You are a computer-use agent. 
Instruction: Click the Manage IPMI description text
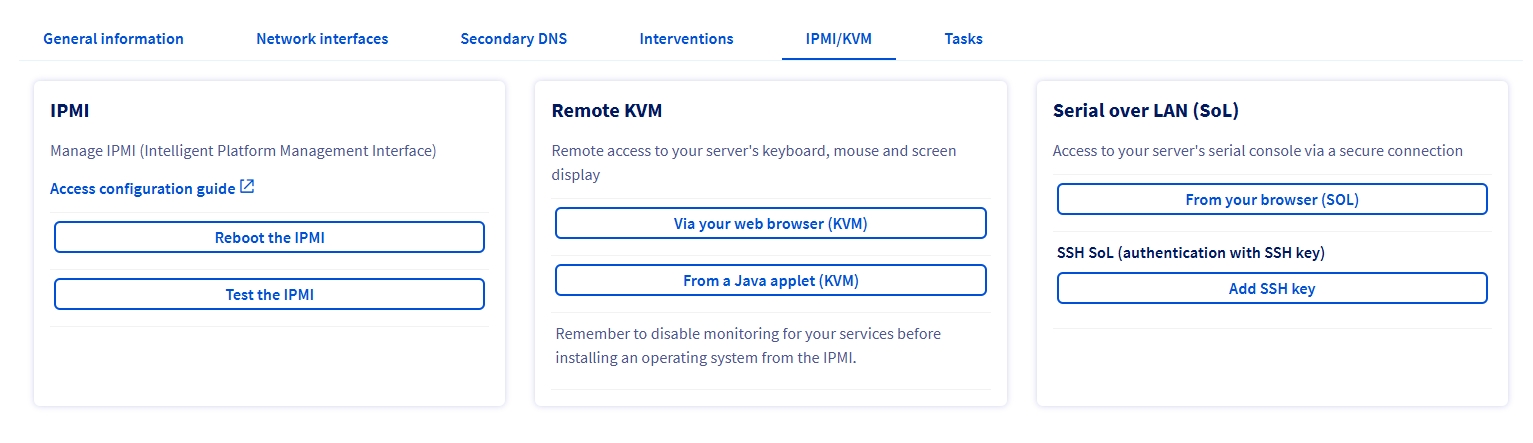tap(243, 151)
